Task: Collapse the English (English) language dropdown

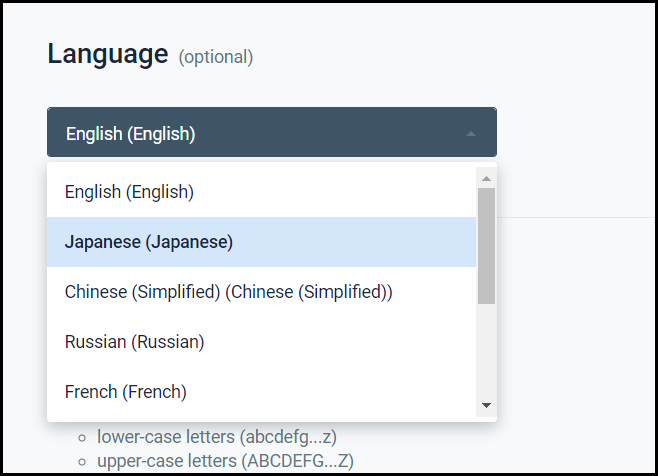Action: pos(272,132)
